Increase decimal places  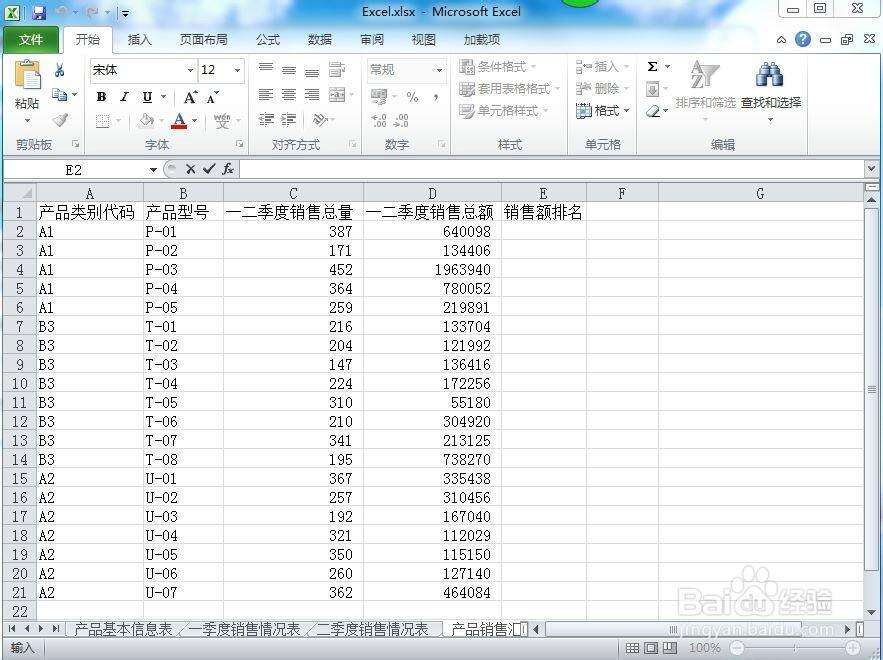[x=379, y=121]
